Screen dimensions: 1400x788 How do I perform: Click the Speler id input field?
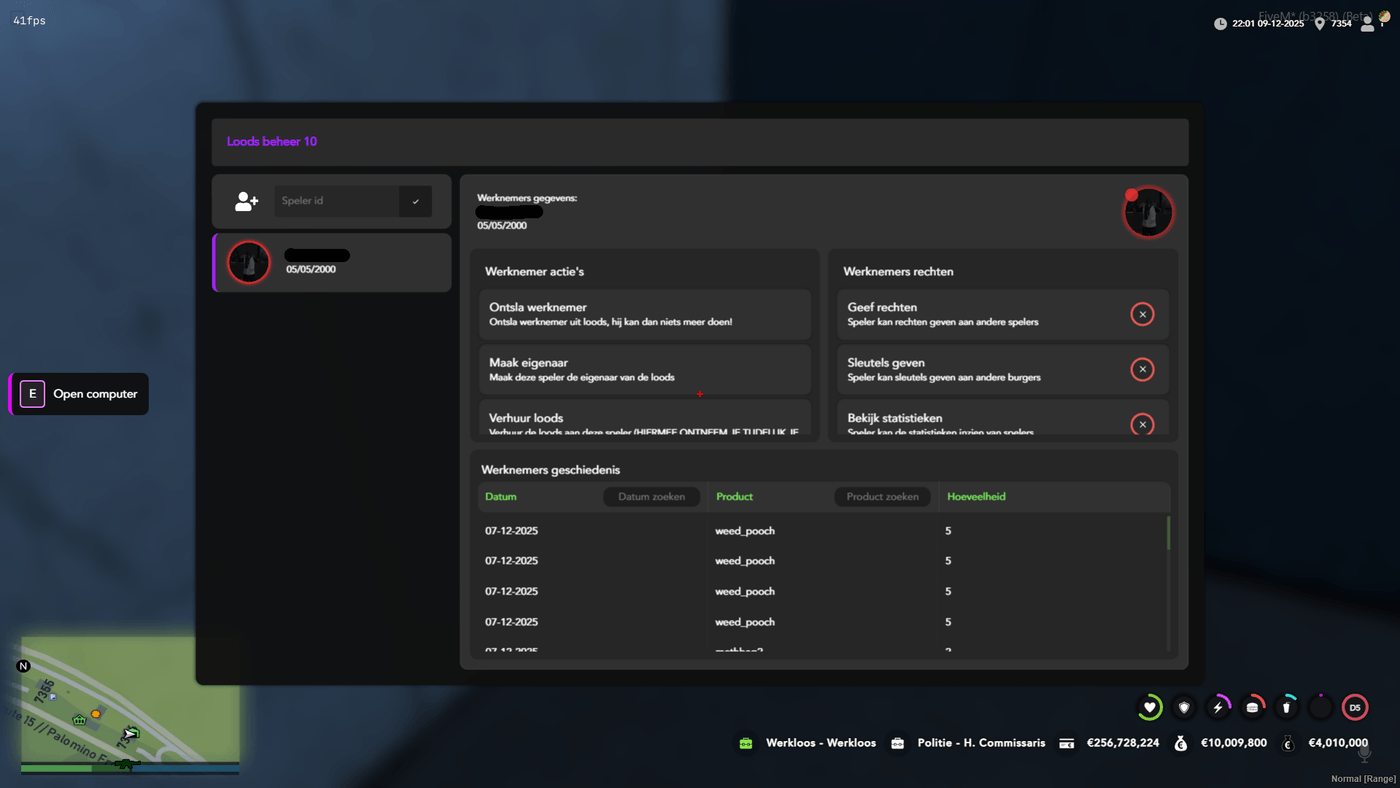click(337, 201)
